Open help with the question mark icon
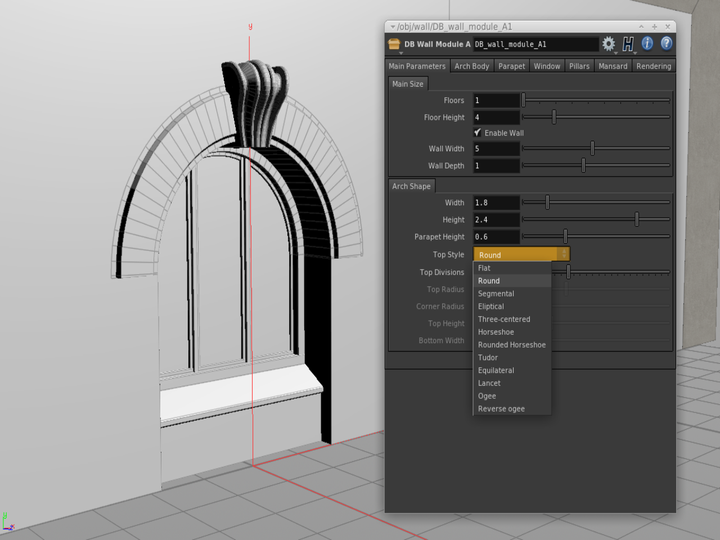 [x=666, y=44]
